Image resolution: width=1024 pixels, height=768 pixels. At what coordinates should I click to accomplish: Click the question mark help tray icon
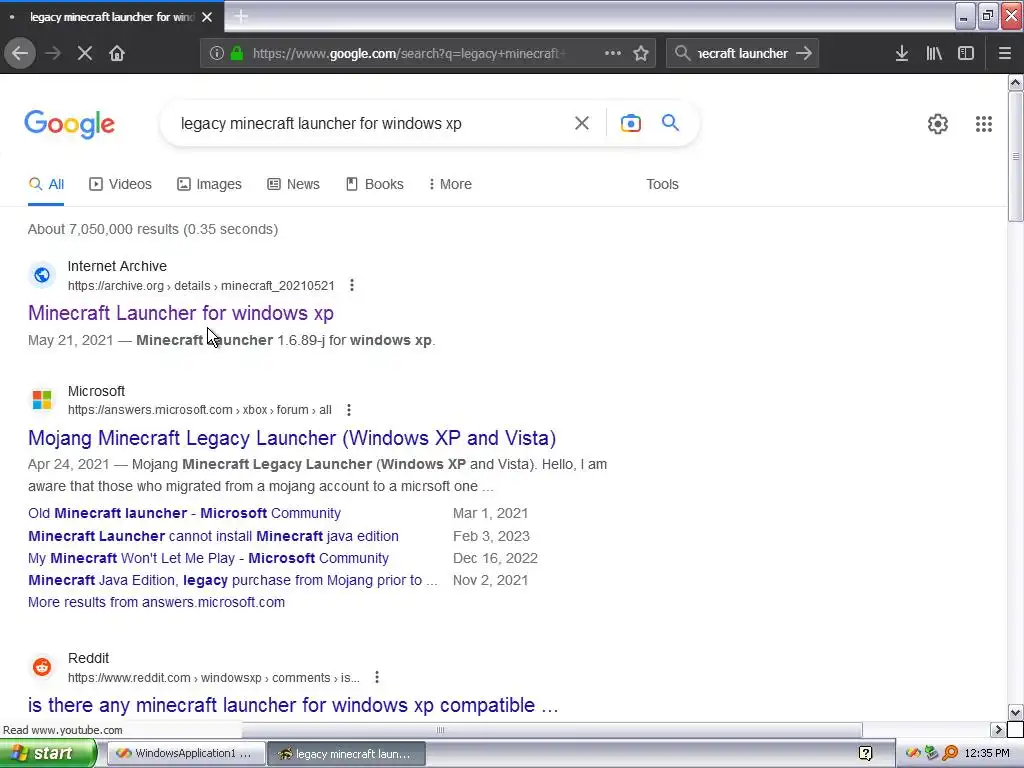(865, 754)
